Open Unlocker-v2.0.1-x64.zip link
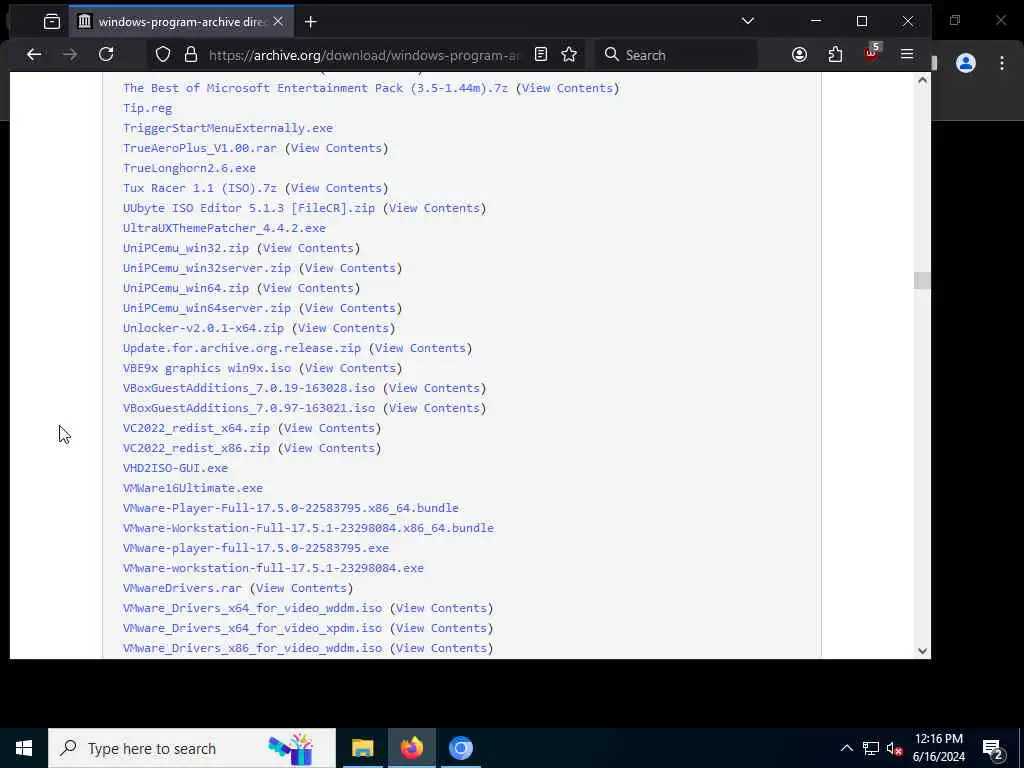The image size is (1024, 768). tap(203, 328)
